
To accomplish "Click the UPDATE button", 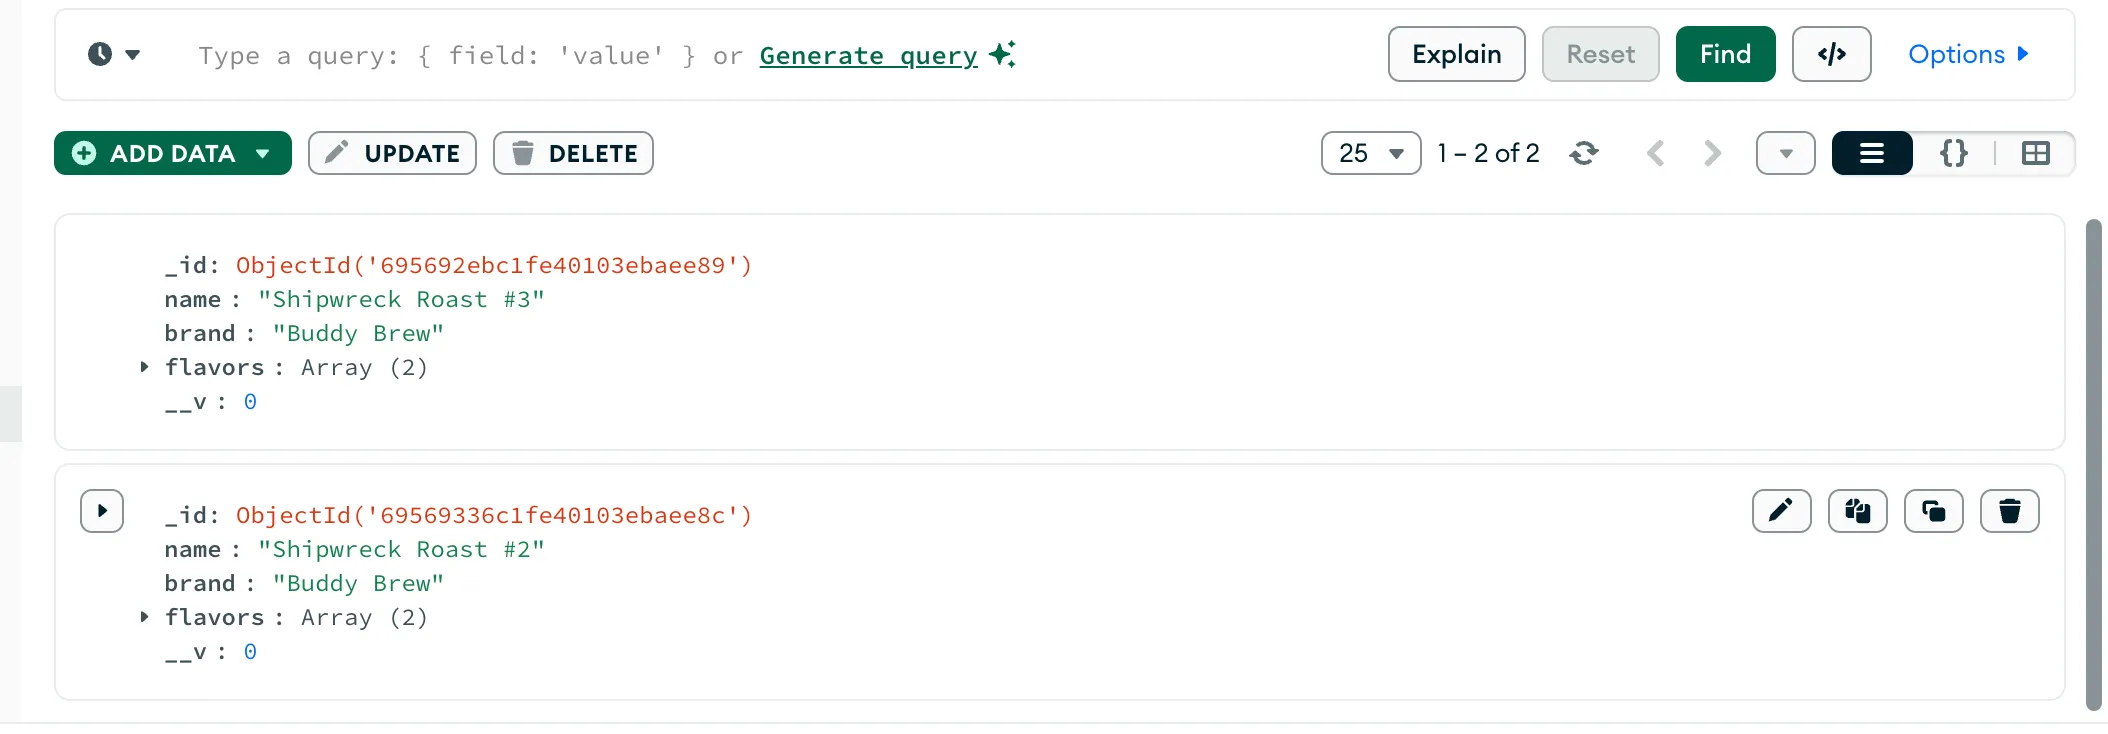I will [x=392, y=153].
